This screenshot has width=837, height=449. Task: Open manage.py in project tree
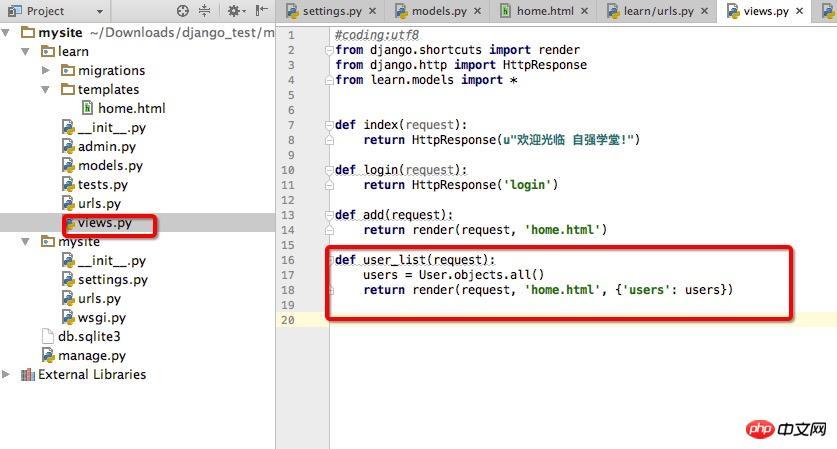[x=92, y=356]
